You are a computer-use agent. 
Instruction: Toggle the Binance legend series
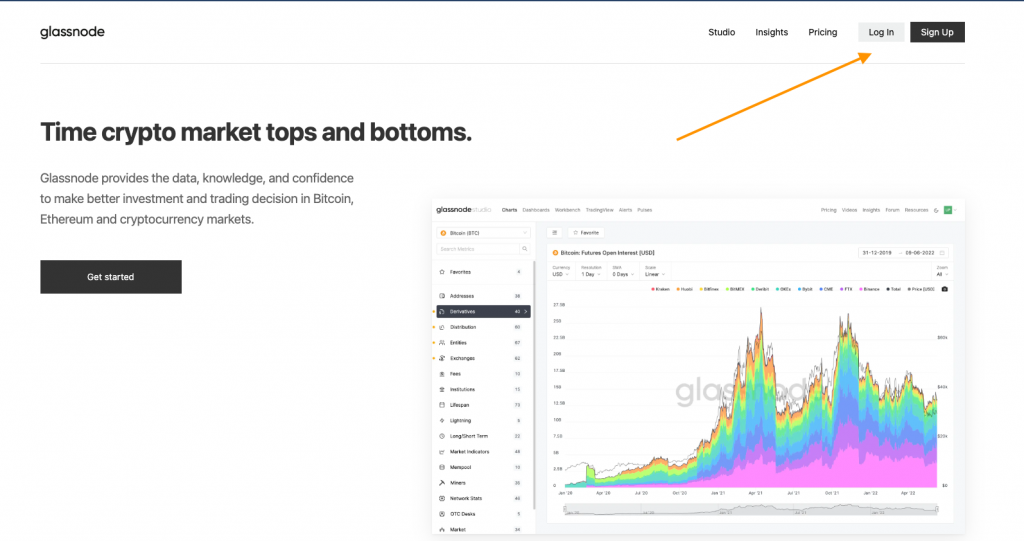pyautogui.click(x=869, y=289)
